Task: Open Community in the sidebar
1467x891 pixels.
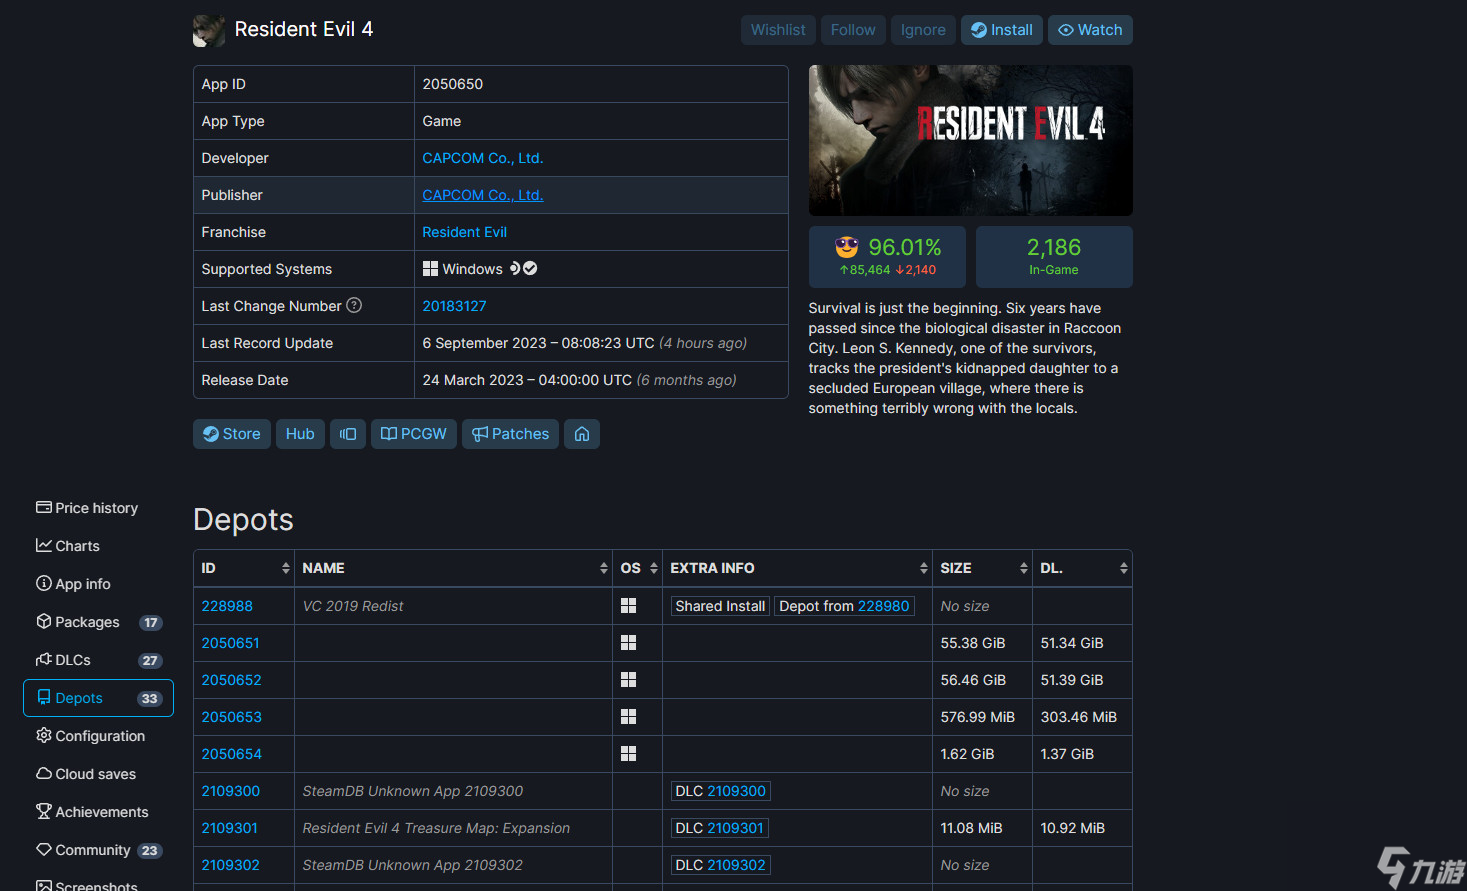Action: coord(98,850)
